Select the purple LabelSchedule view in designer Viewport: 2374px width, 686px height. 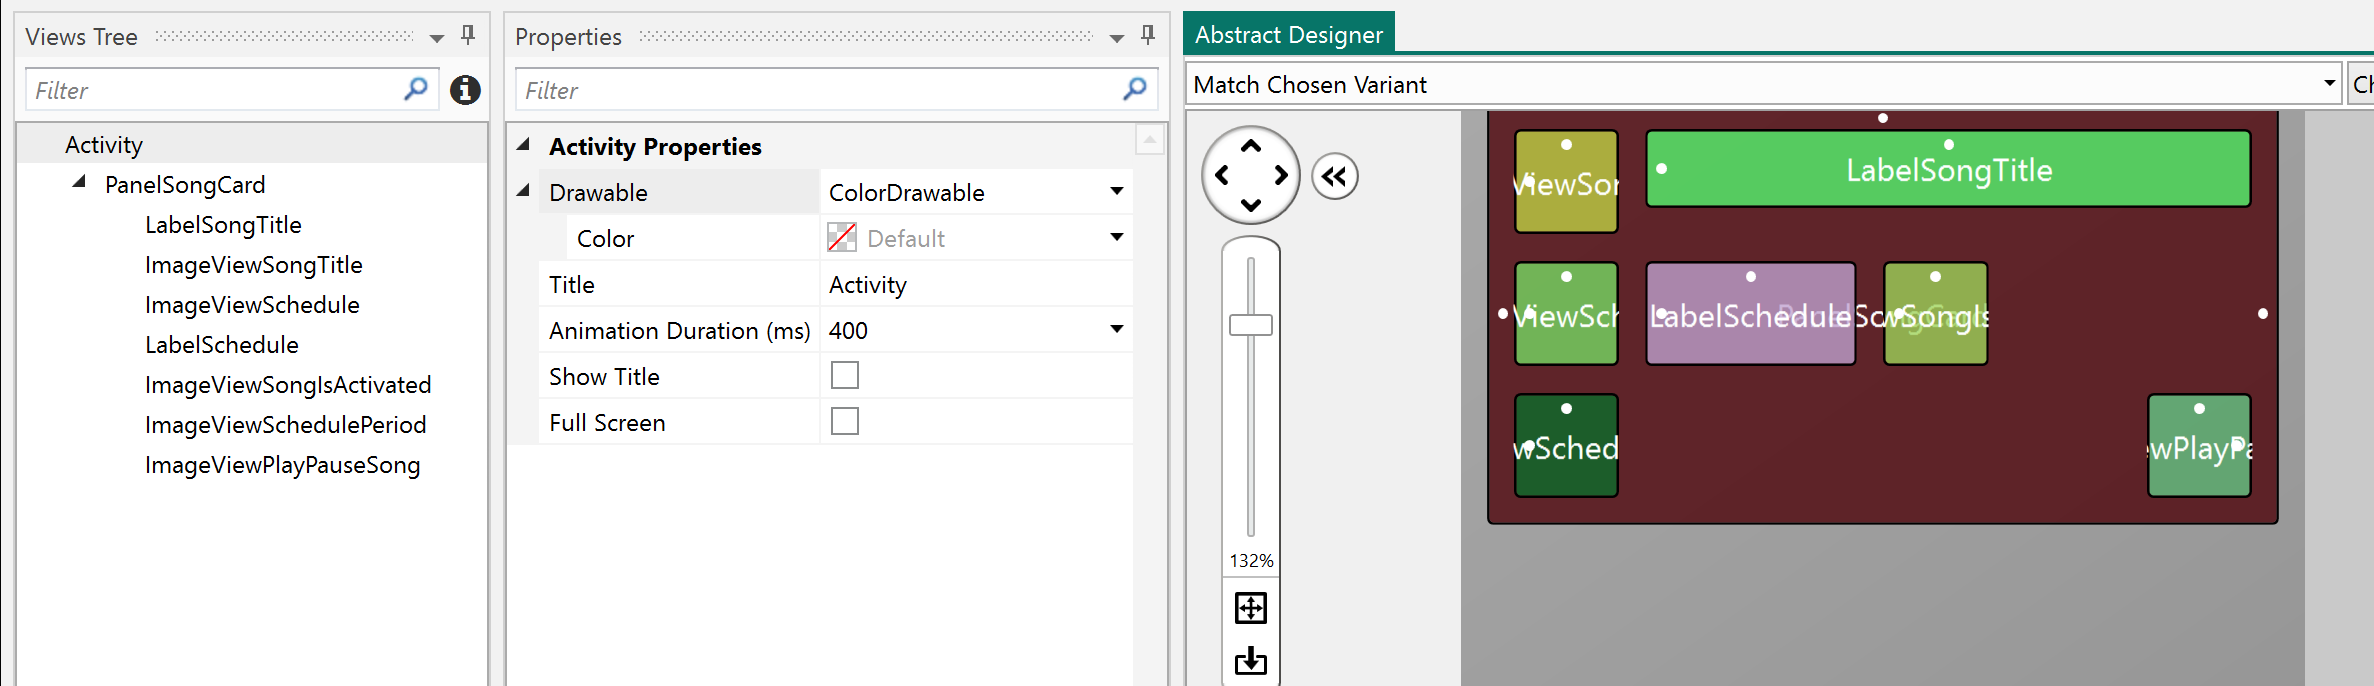(1751, 314)
